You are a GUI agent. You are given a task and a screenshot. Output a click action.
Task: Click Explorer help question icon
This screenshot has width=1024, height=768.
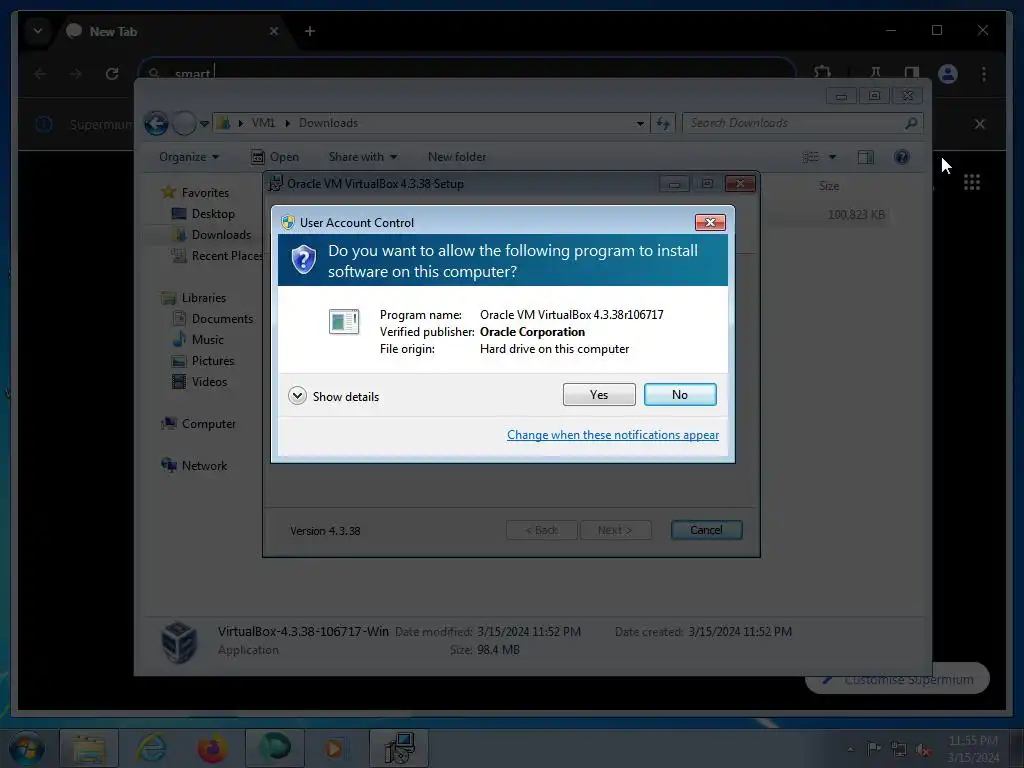tap(902, 157)
